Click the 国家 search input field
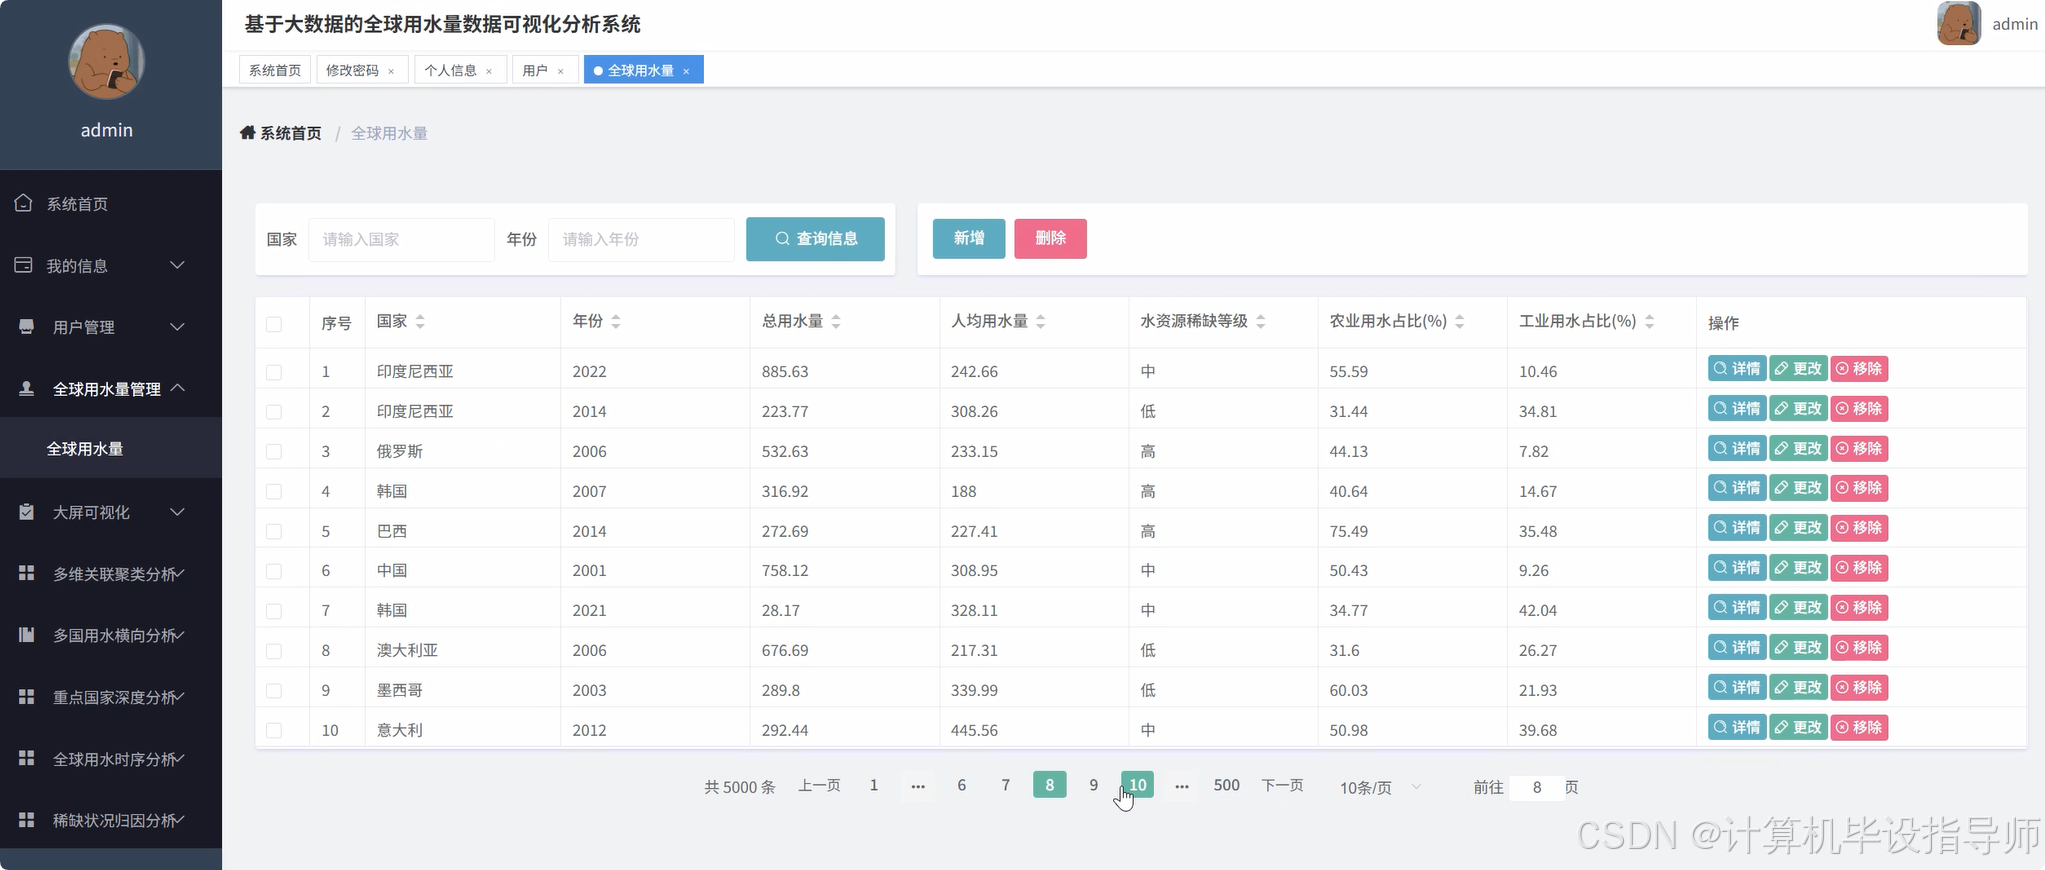Screen dimensions: 2045x870 click(402, 239)
